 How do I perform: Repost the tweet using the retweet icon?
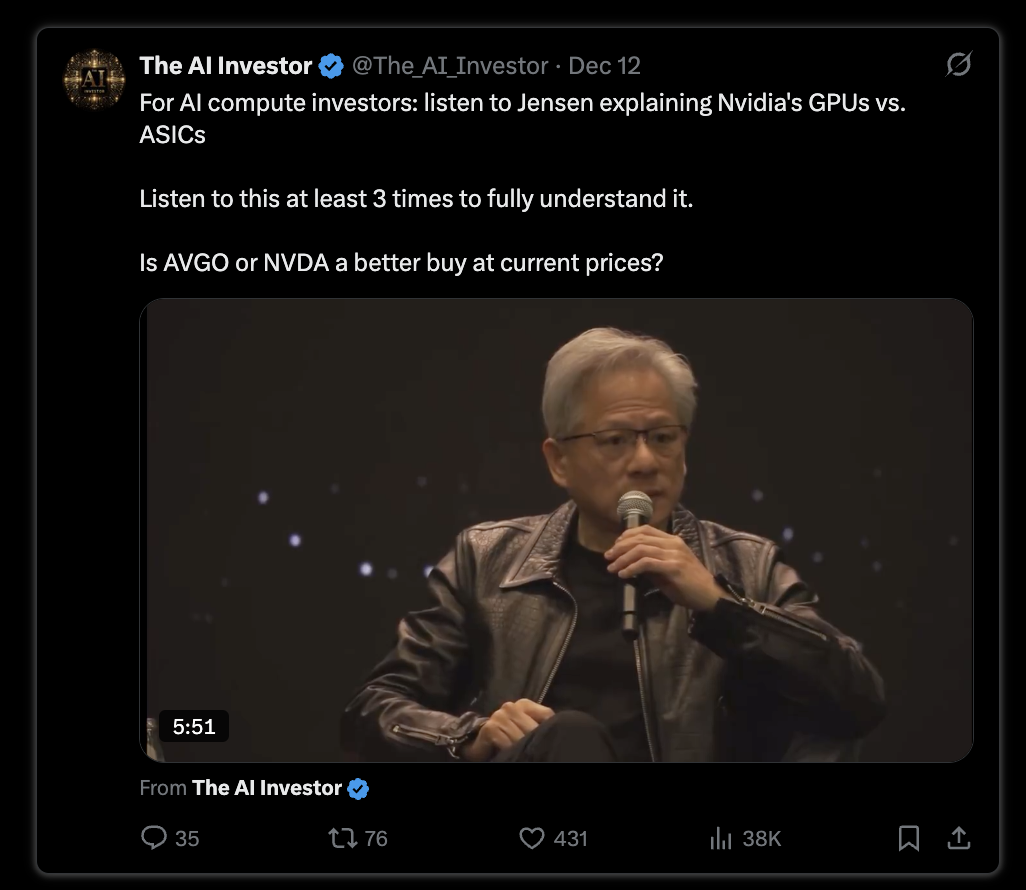point(342,838)
